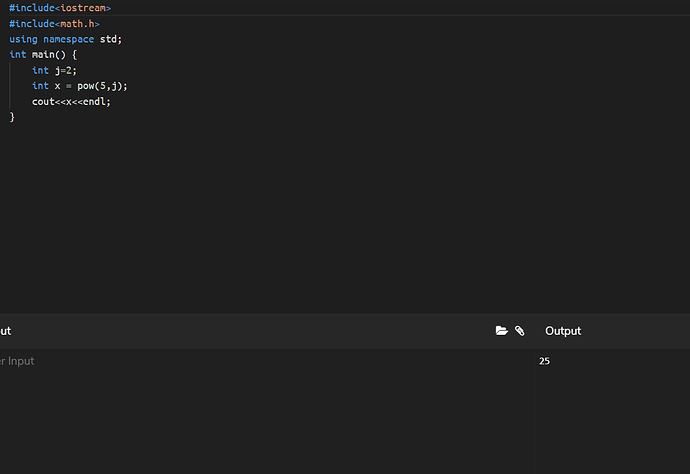
Task: Place cursor on the int j=2 line
Action: (x=54, y=70)
